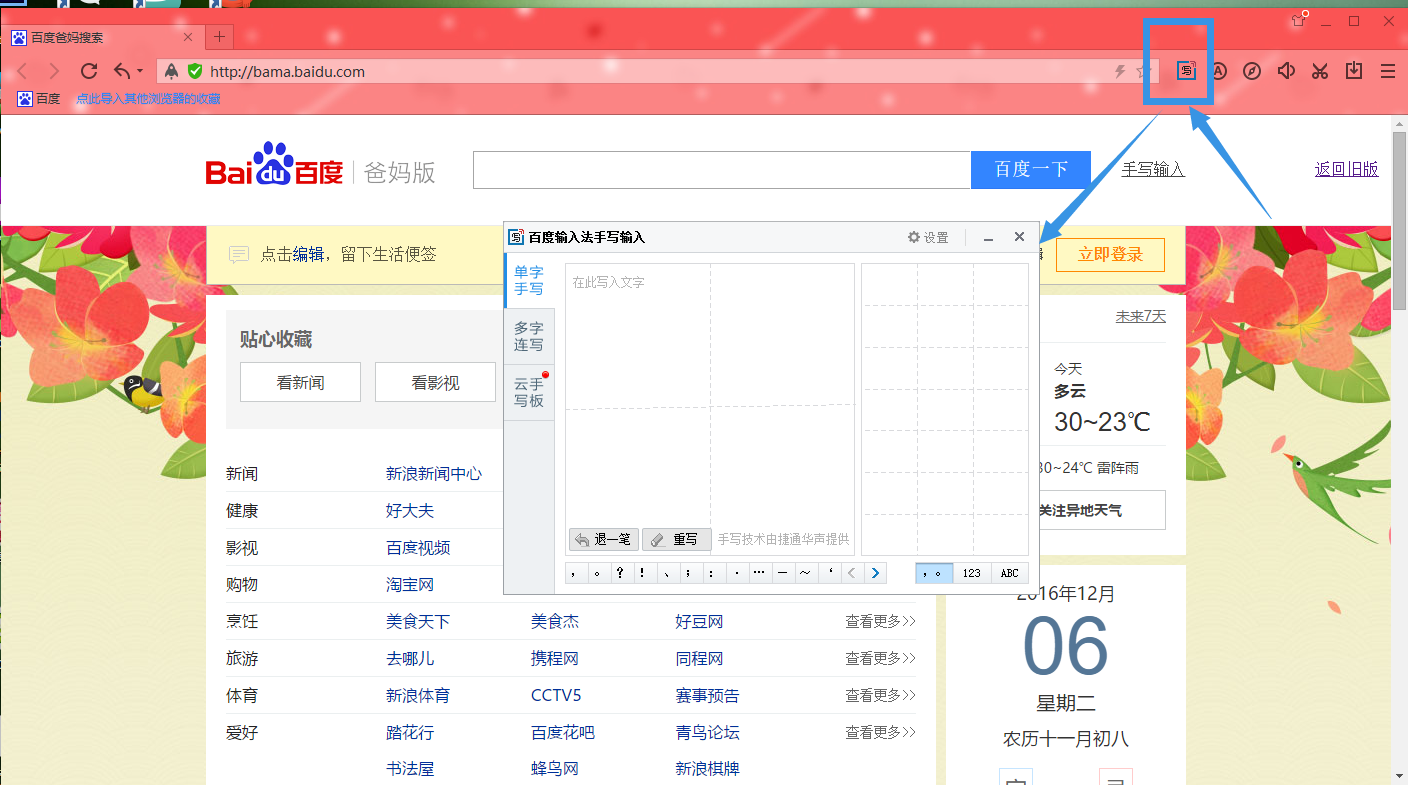Click the 手写输入 link

(x=1153, y=170)
